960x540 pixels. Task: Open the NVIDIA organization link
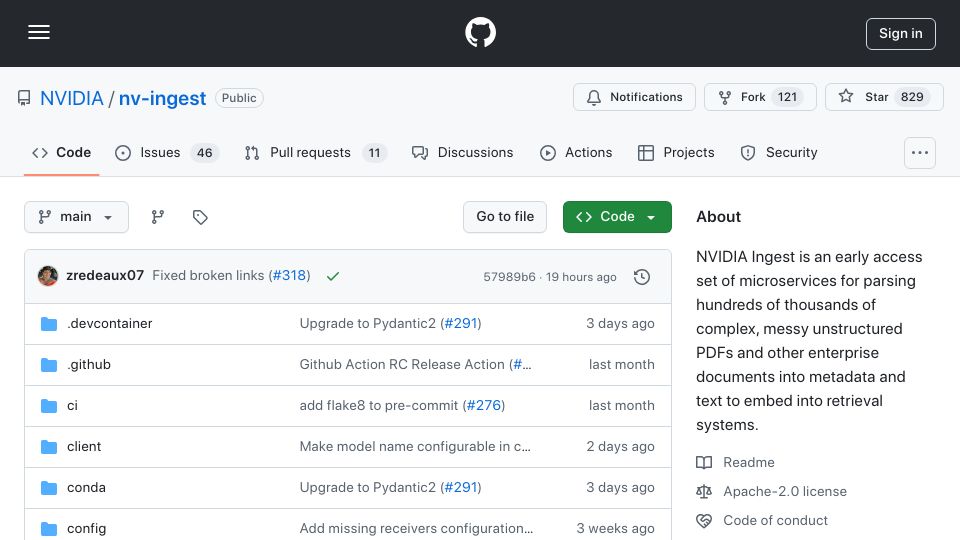72,98
